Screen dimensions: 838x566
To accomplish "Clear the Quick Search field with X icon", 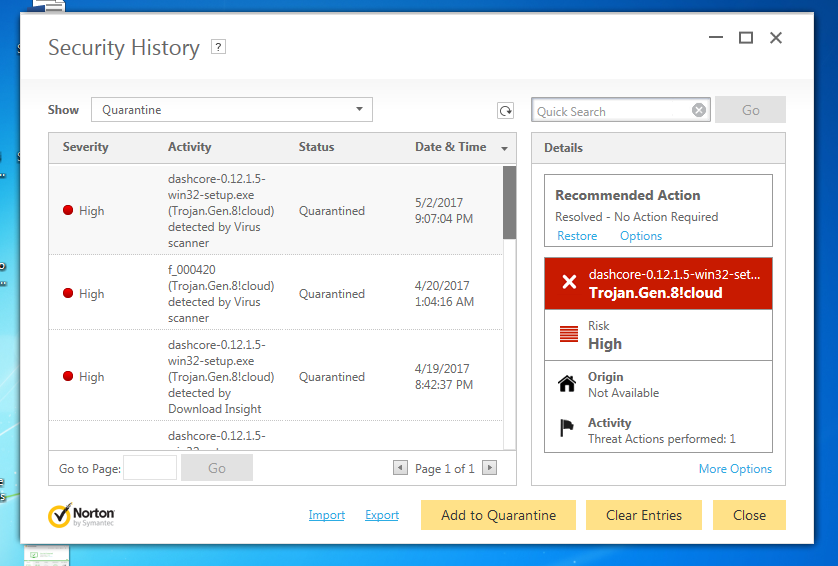I will [x=699, y=110].
